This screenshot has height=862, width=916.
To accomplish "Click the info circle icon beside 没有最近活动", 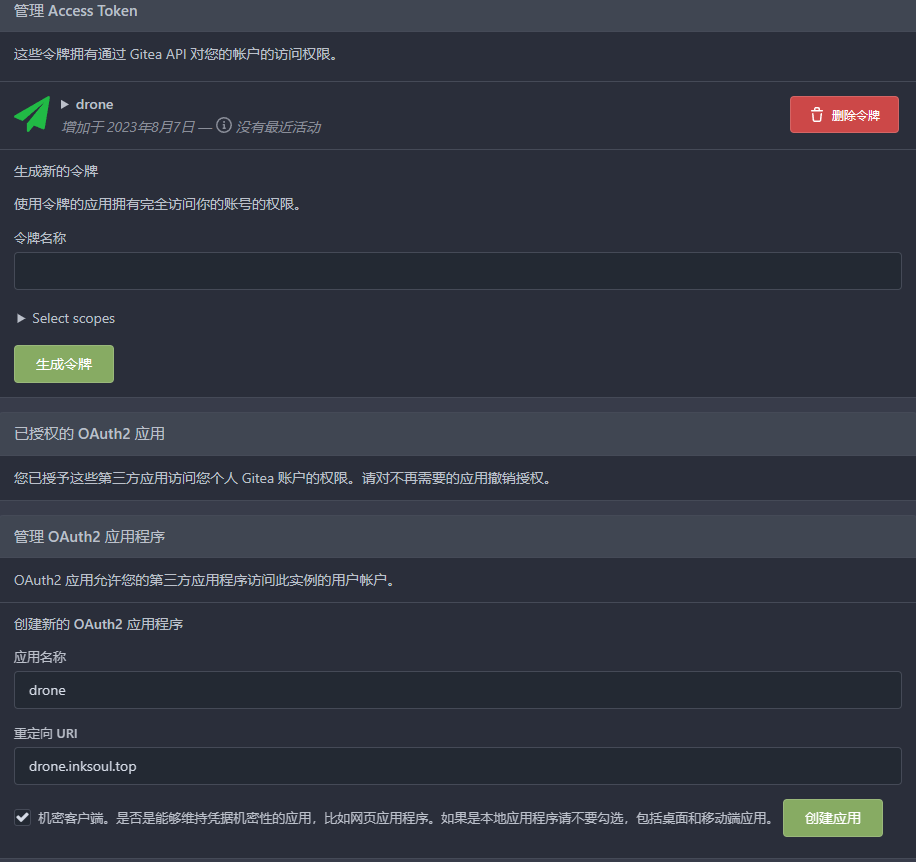I will (224, 126).
